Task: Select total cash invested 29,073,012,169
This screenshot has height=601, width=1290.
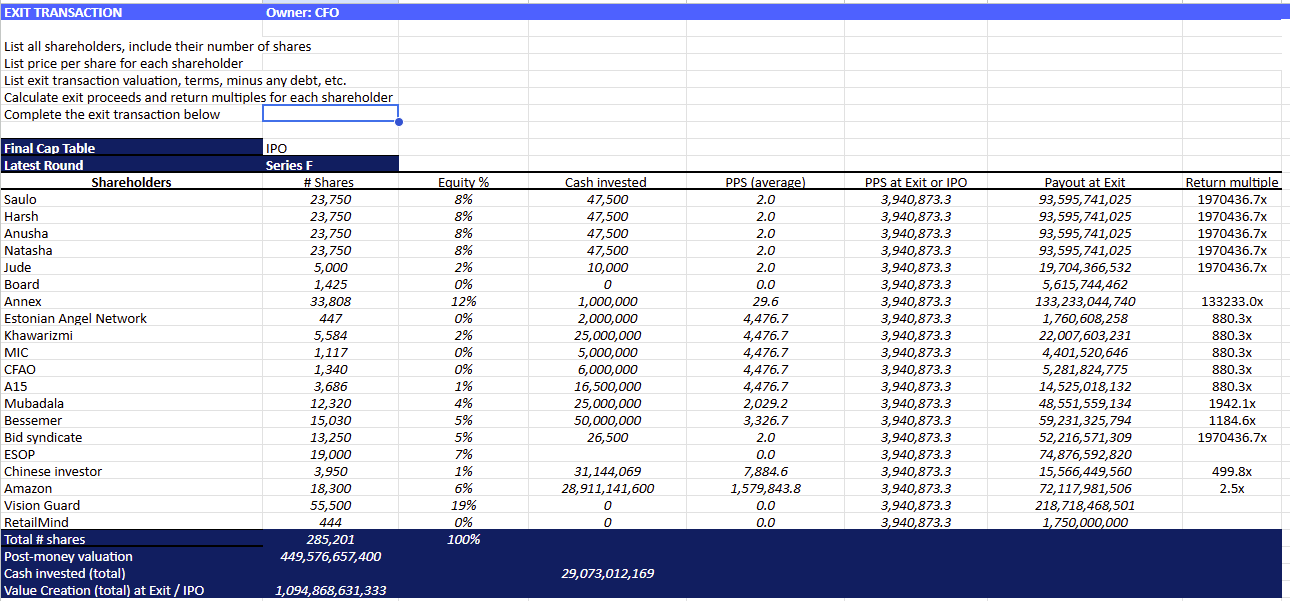Action: 607,573
